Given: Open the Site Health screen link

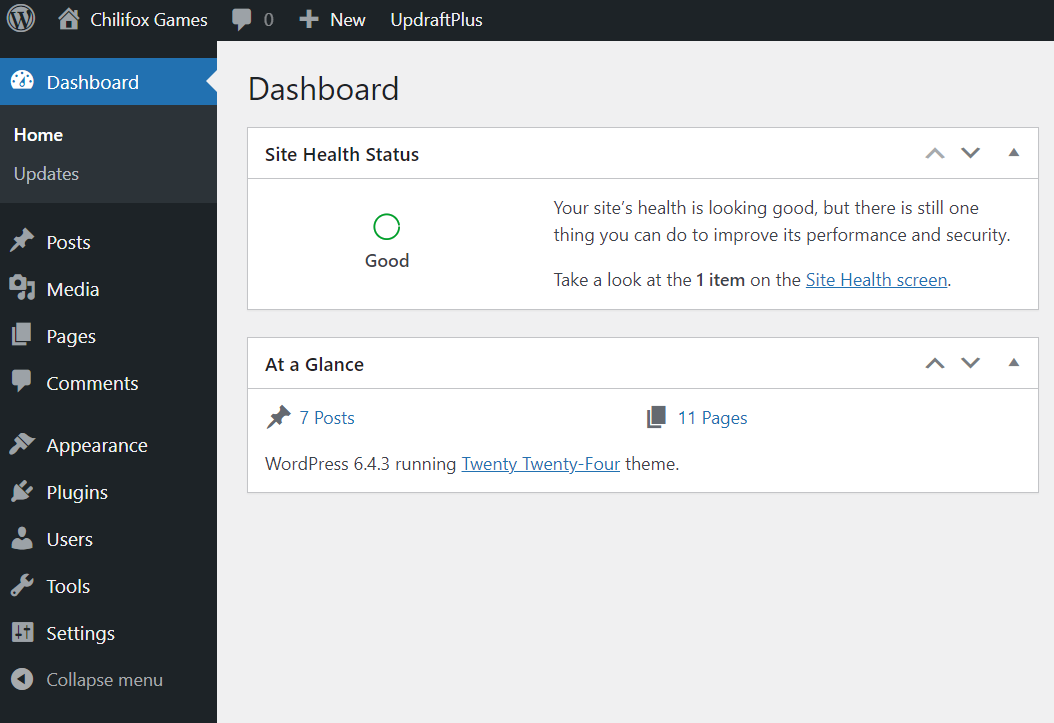Looking at the screenshot, I should (876, 279).
